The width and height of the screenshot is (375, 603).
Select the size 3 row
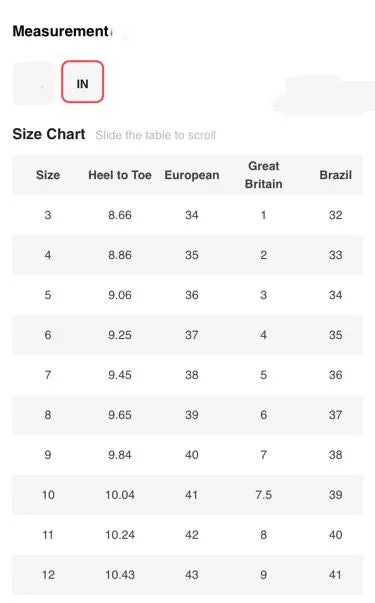(x=187, y=215)
